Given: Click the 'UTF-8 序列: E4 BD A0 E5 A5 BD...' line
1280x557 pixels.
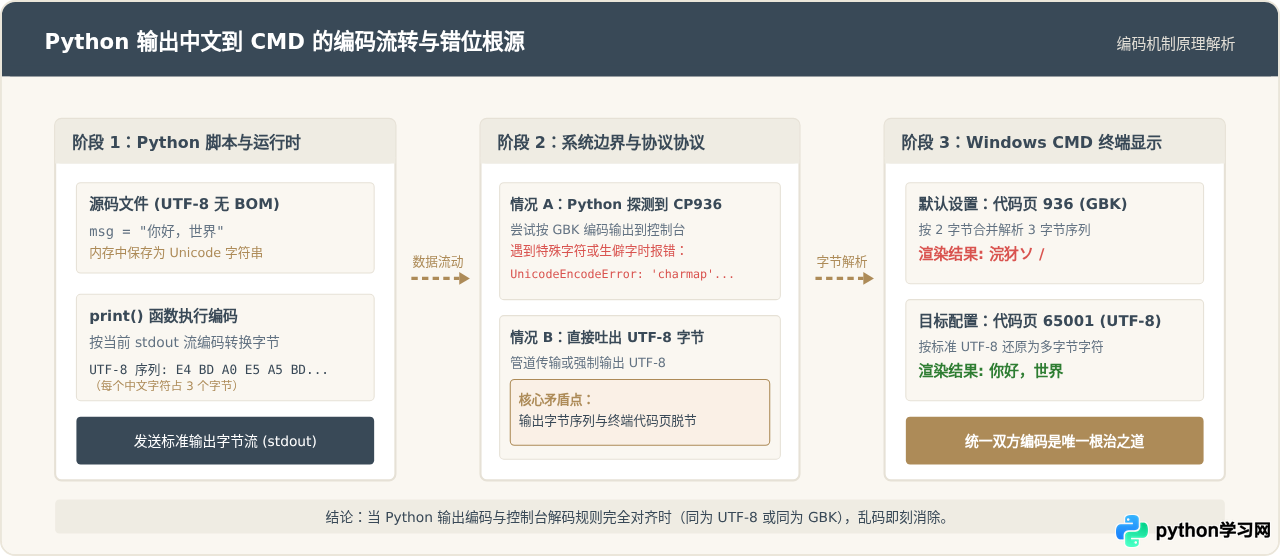Looking at the screenshot, I should coord(208,370).
